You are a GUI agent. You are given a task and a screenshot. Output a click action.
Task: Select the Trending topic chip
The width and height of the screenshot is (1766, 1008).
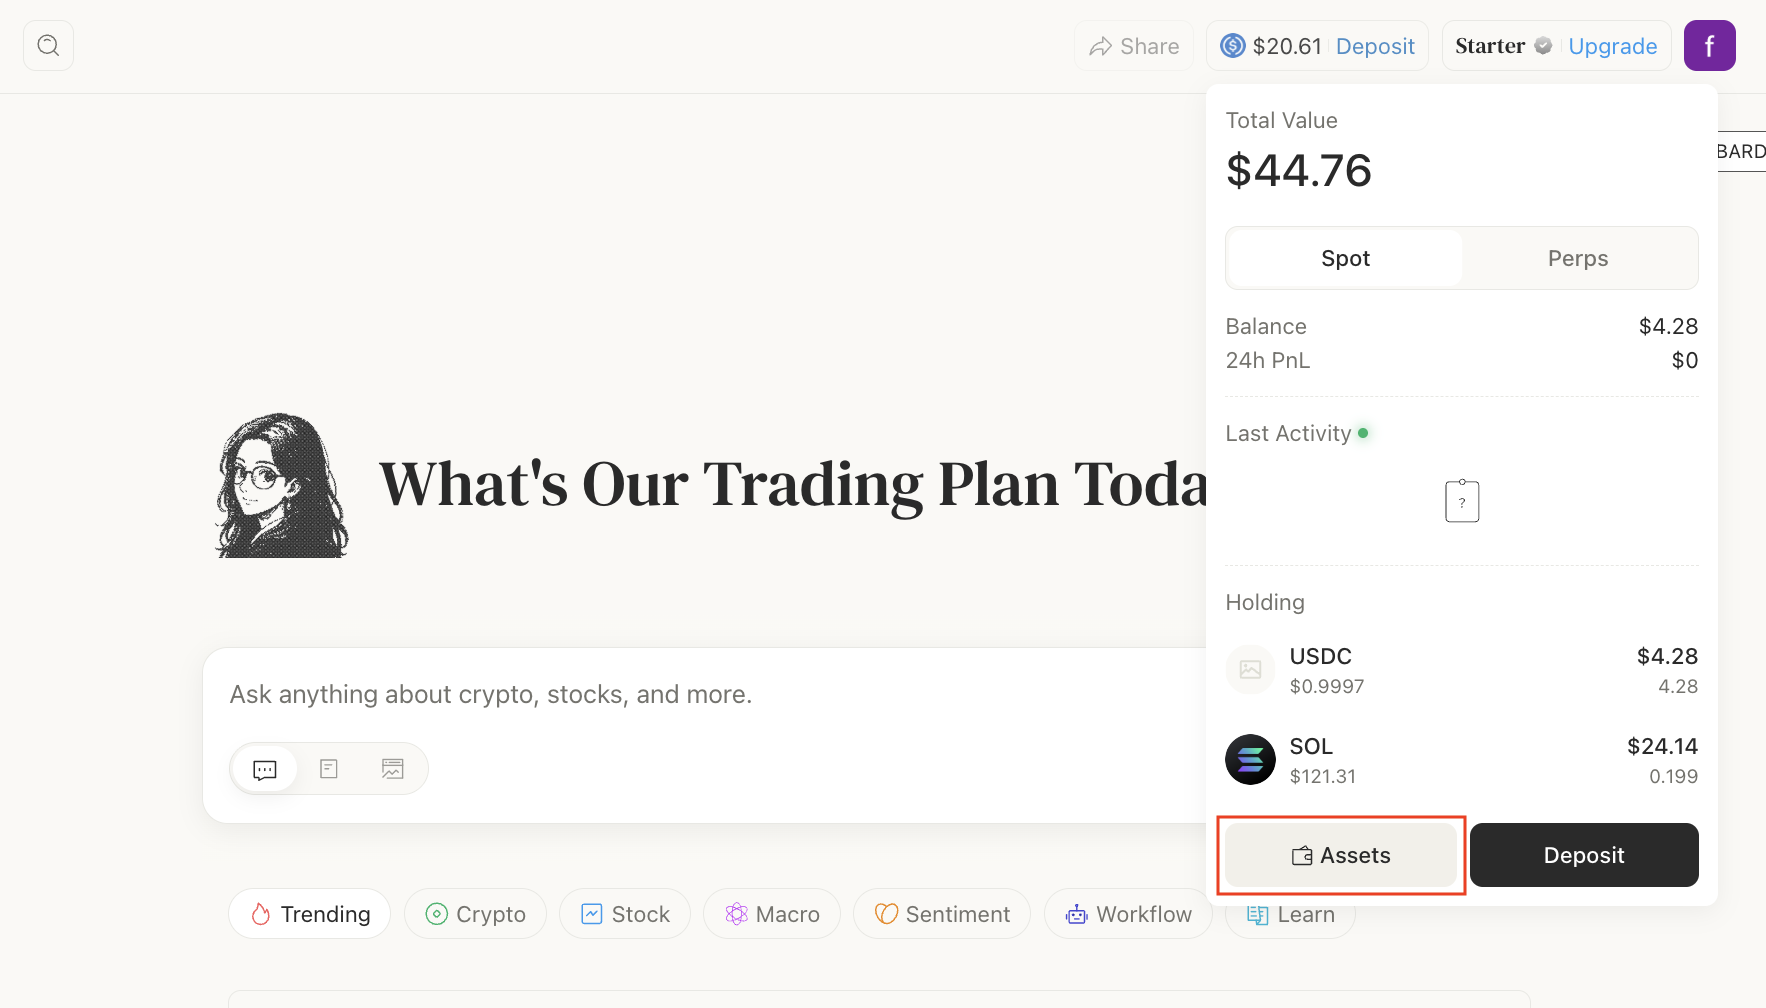pos(309,914)
